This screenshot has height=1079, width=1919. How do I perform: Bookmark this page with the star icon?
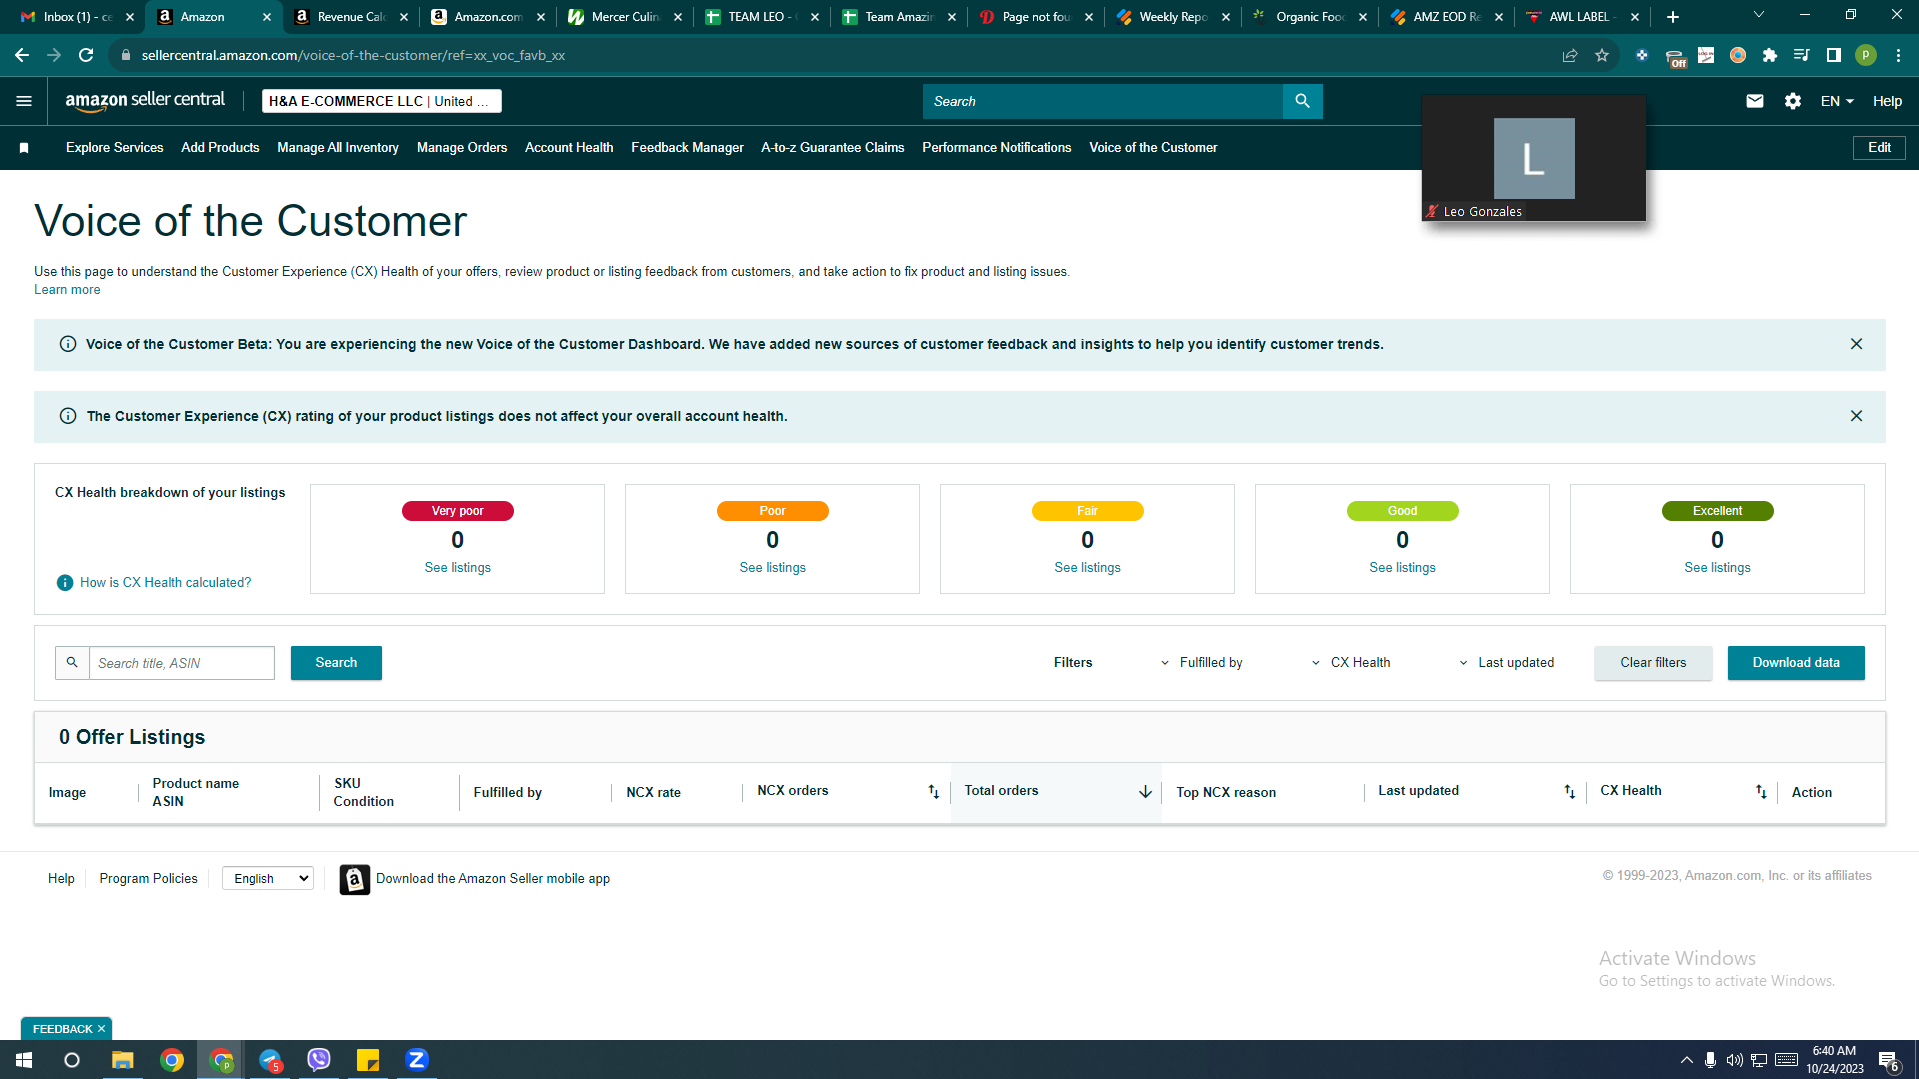click(x=1602, y=55)
